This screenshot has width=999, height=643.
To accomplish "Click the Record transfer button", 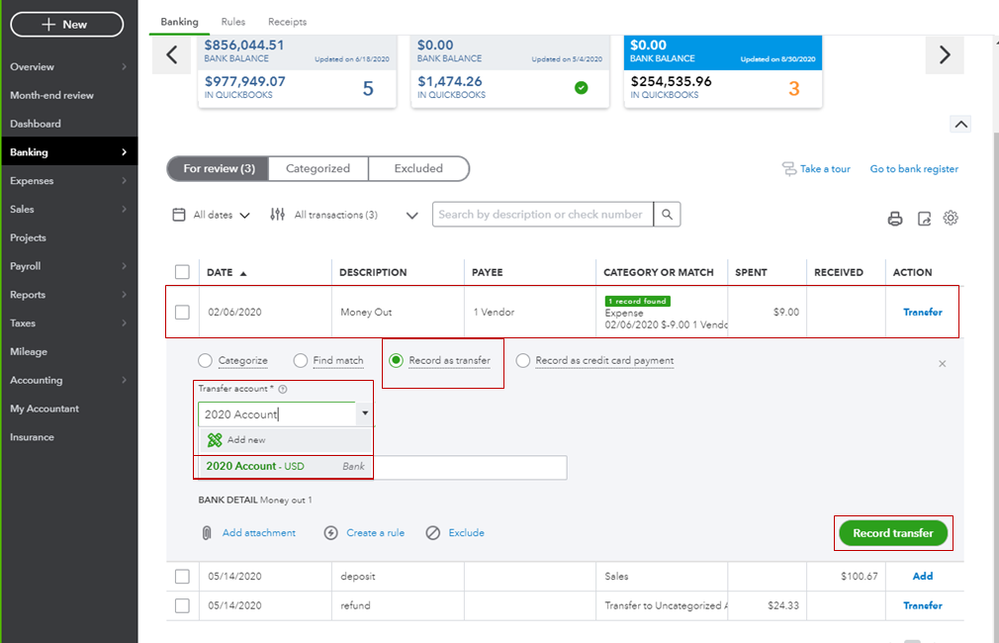I will pos(893,533).
